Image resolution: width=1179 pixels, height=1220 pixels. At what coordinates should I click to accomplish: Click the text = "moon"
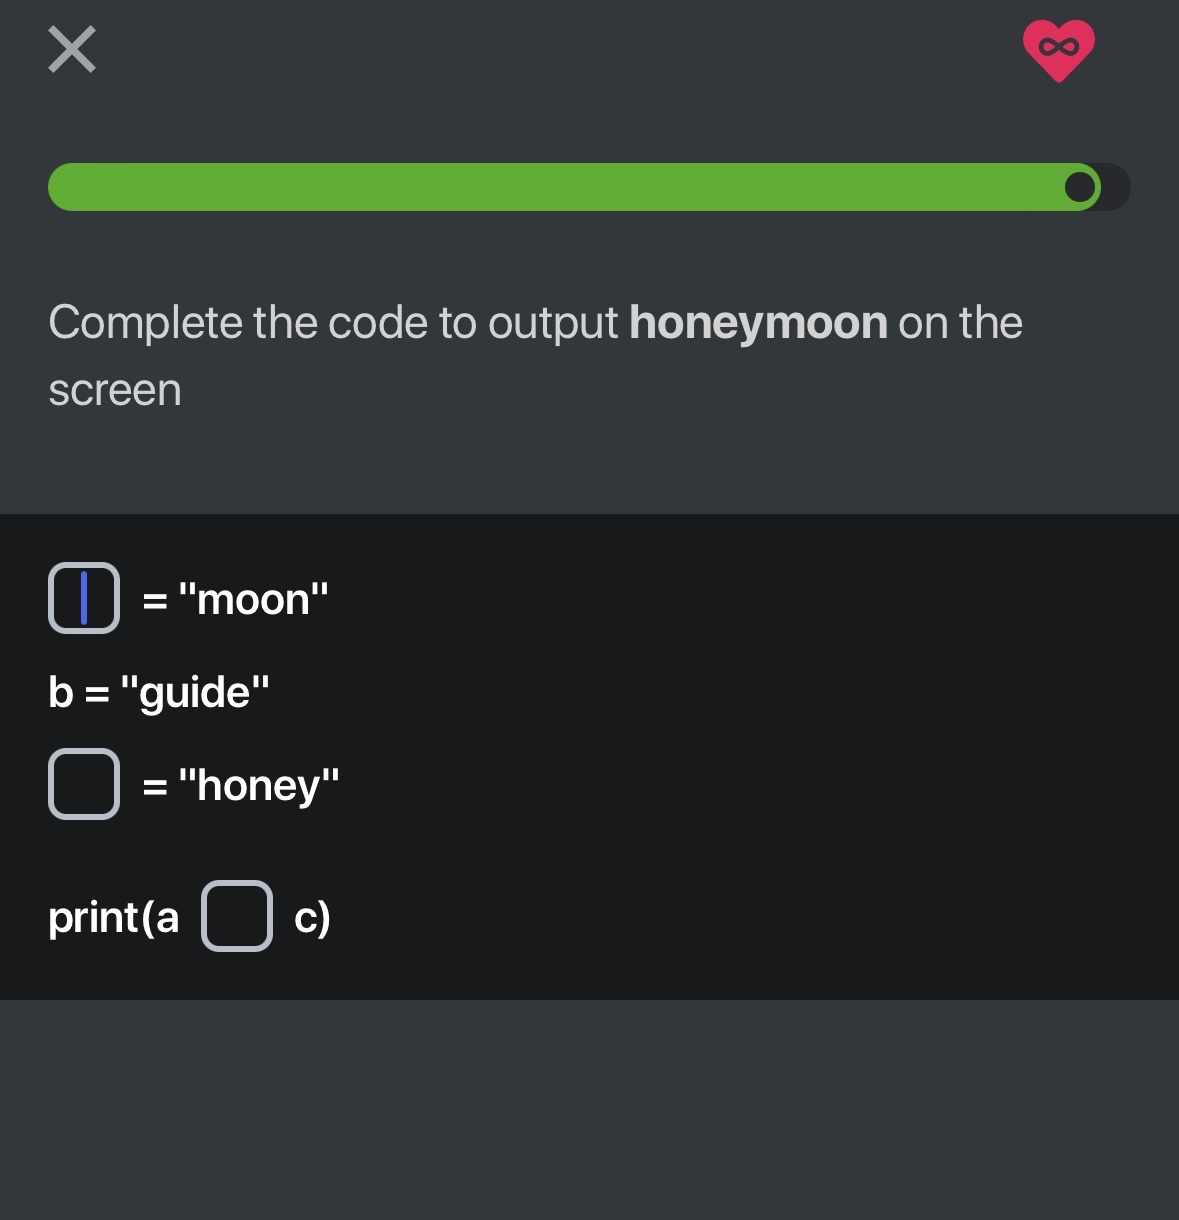click(232, 598)
